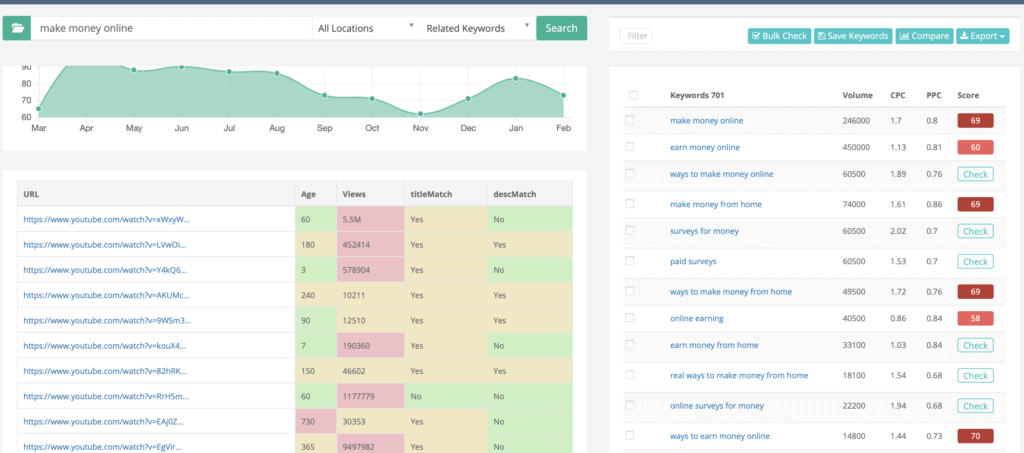Screen dimensions: 1024x453
Task: Open YouTube link ending v=xWxyW...
Action: point(107,220)
